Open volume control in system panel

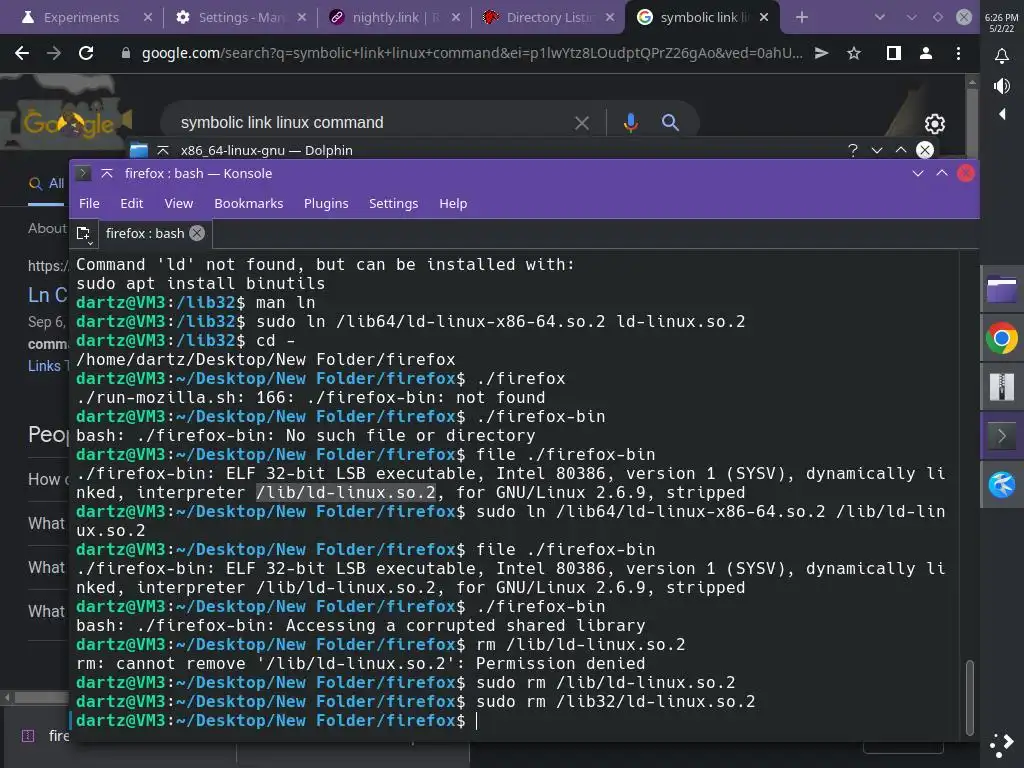click(1001, 86)
